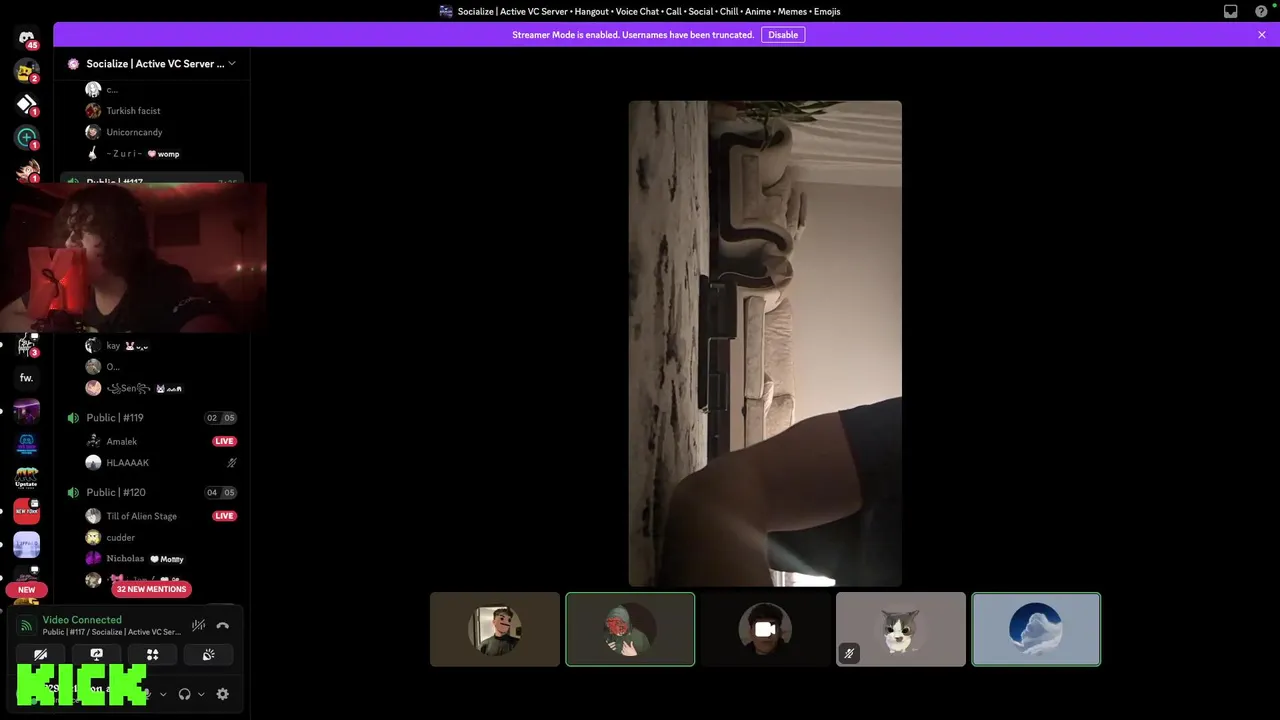The height and width of the screenshot is (720, 1280).
Task: Dismiss the Streamer Mode banner
Action: pos(1262,35)
